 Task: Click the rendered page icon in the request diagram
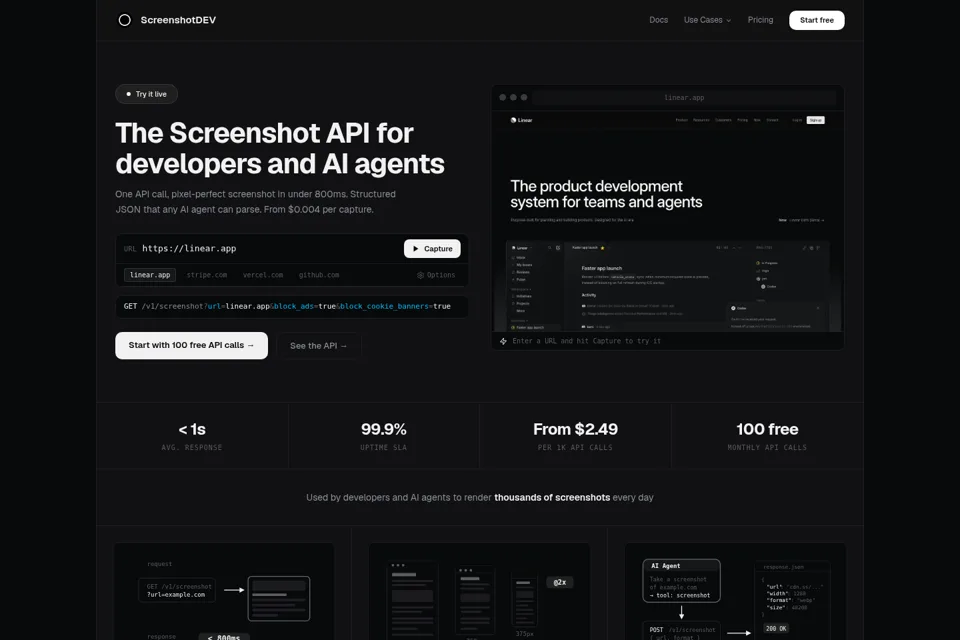(279, 598)
